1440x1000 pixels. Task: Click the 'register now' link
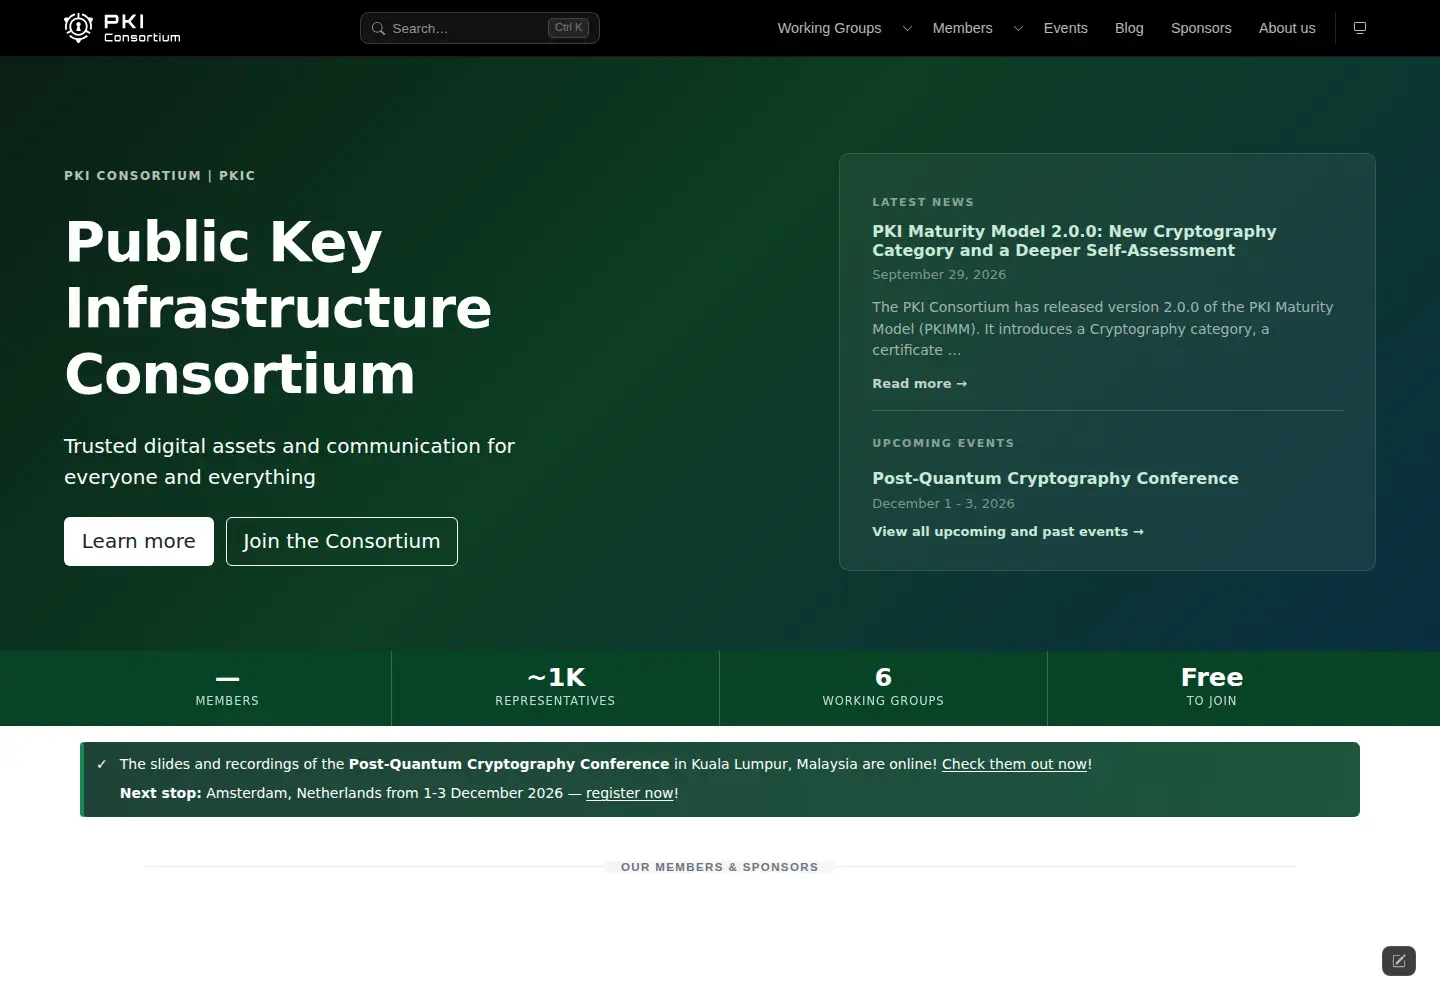point(630,793)
